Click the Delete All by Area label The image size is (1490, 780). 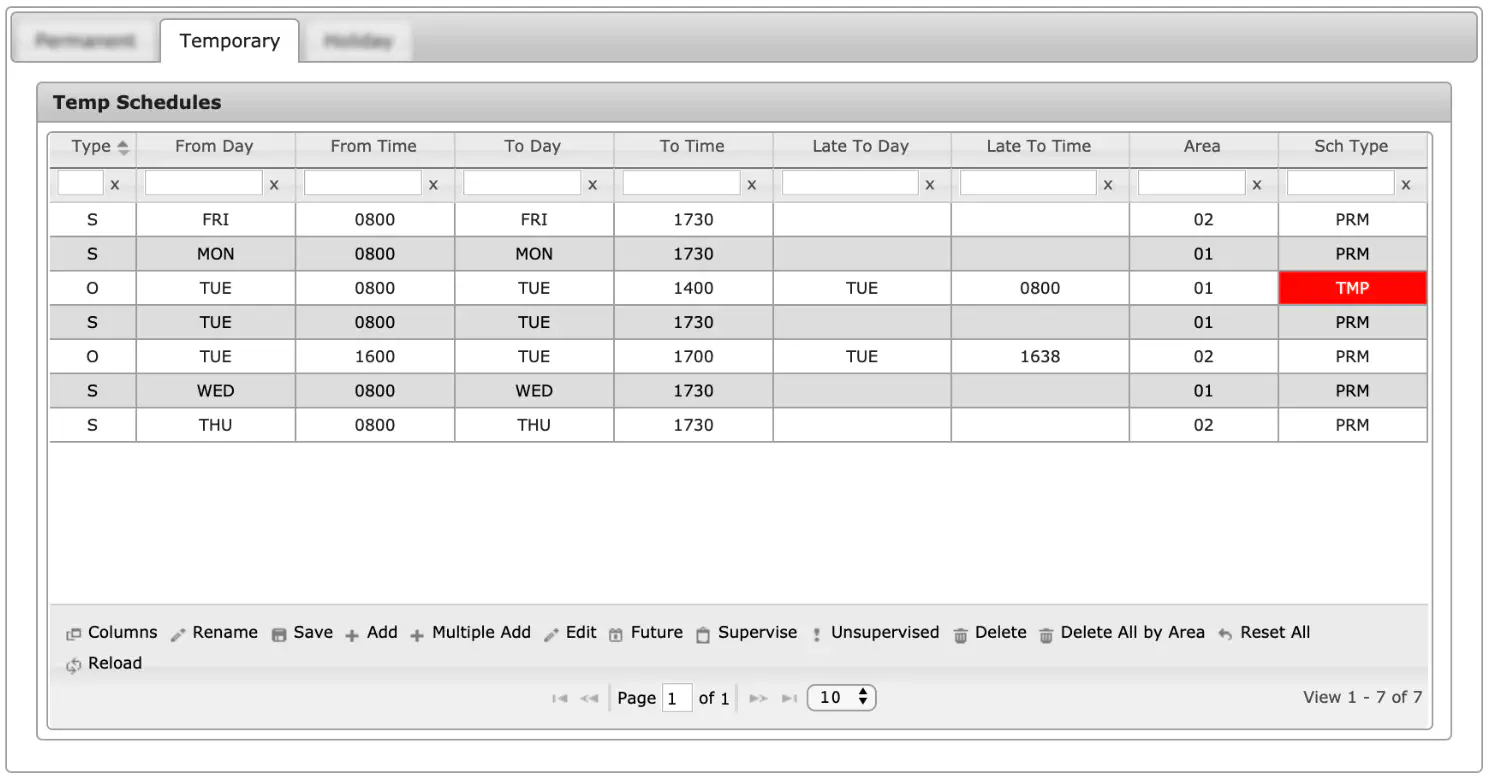coord(1132,633)
